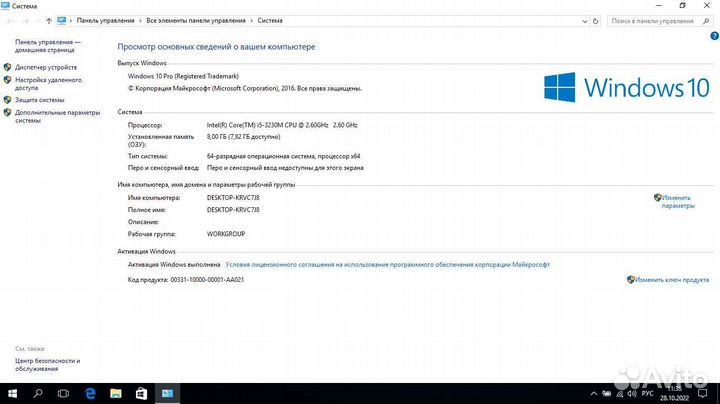Click computer name value next to Имя компьютера

(233, 197)
